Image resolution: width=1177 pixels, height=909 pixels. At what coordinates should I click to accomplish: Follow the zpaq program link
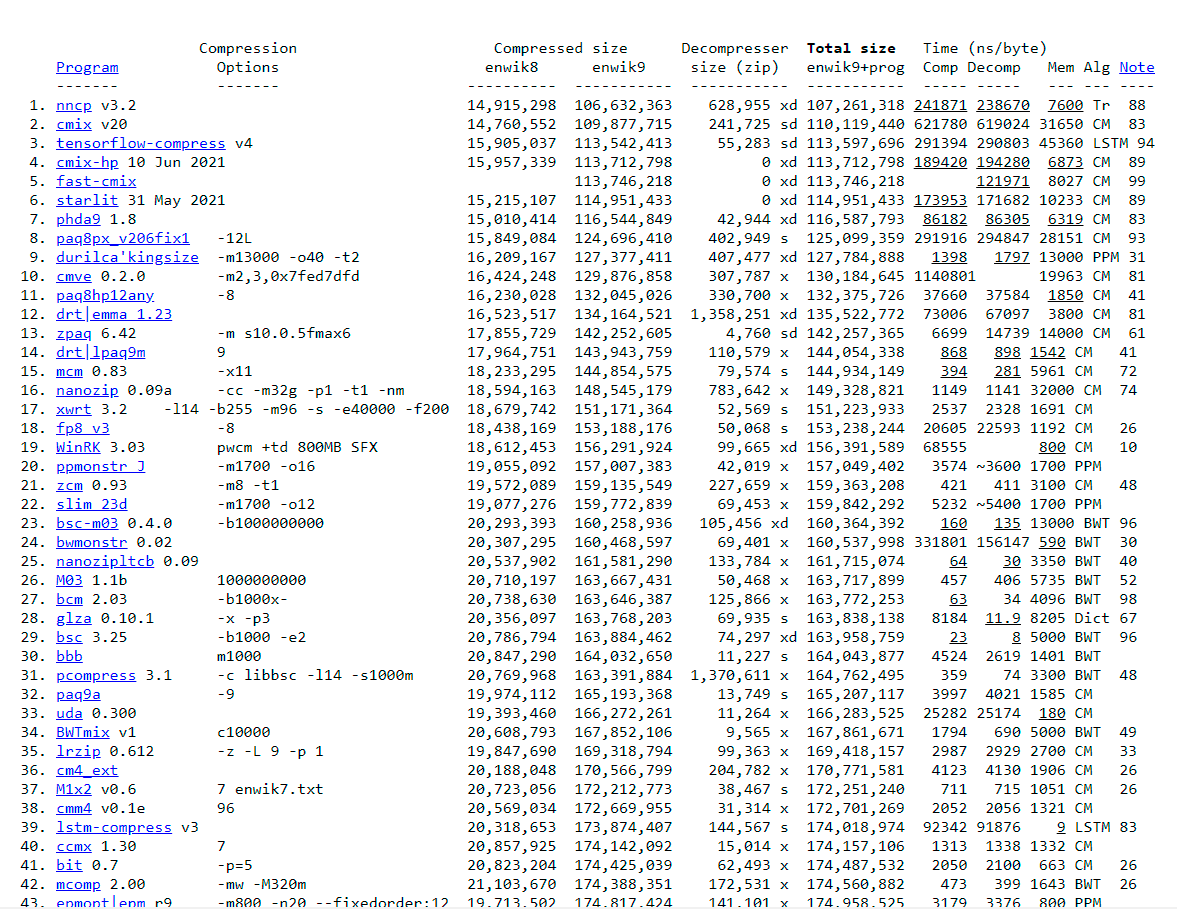click(74, 333)
